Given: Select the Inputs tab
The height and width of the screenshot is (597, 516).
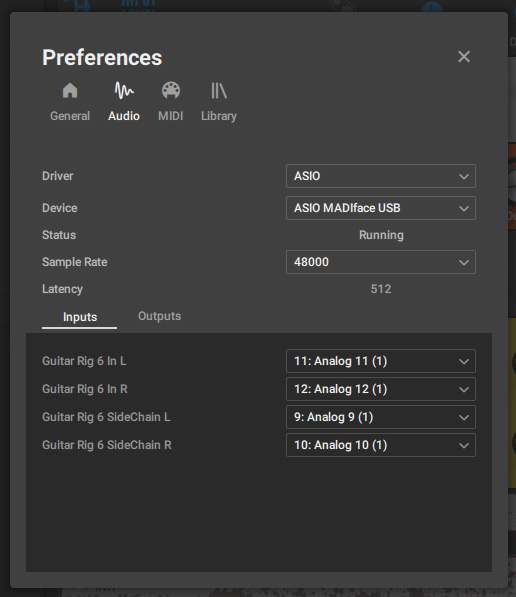Looking at the screenshot, I should (80, 318).
